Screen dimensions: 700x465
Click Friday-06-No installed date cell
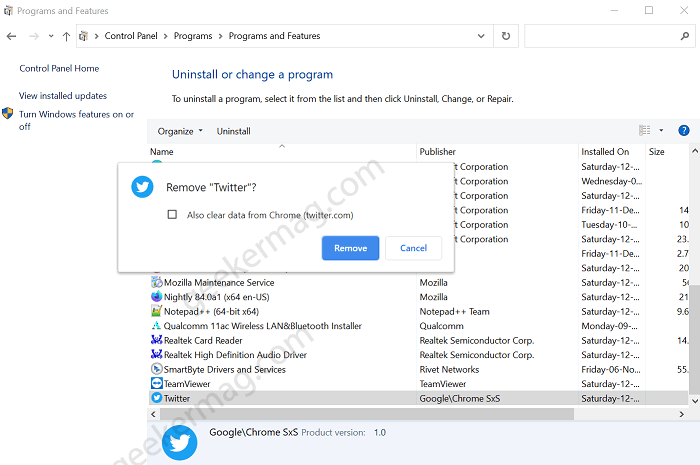point(611,370)
